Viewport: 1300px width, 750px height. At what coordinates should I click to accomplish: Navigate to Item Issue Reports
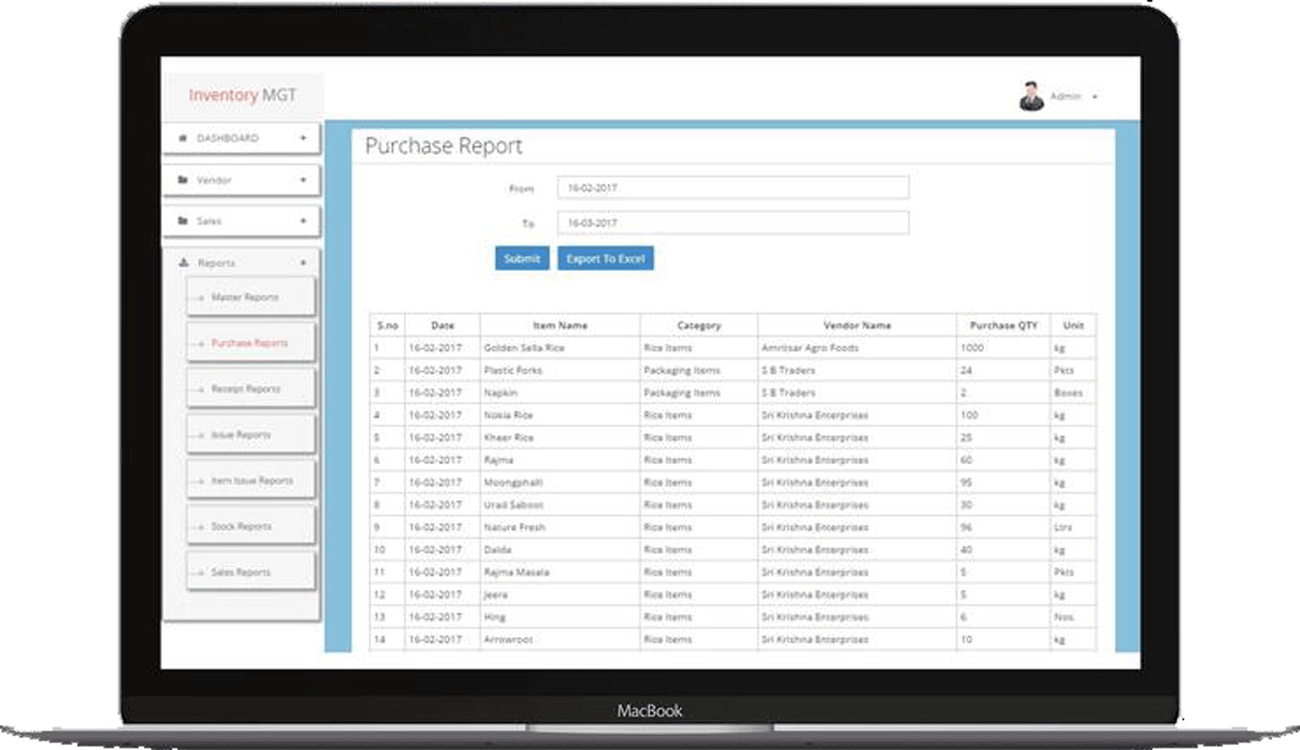(x=252, y=481)
